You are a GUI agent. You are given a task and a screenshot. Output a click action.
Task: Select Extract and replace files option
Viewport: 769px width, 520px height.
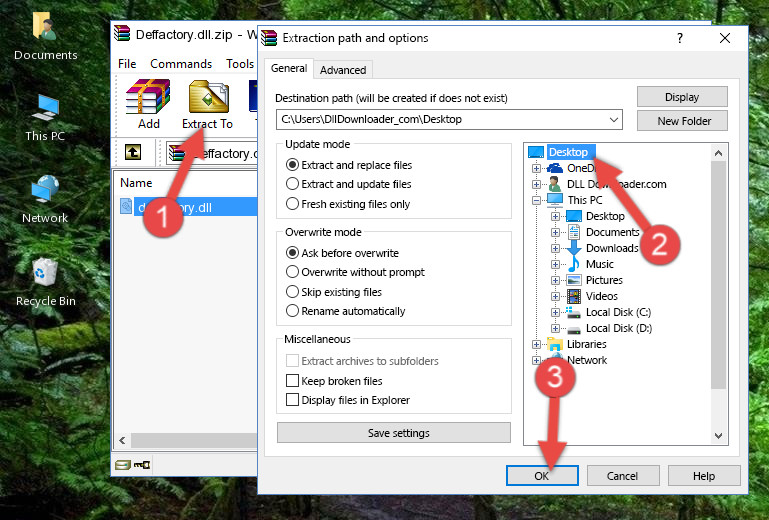click(292, 165)
